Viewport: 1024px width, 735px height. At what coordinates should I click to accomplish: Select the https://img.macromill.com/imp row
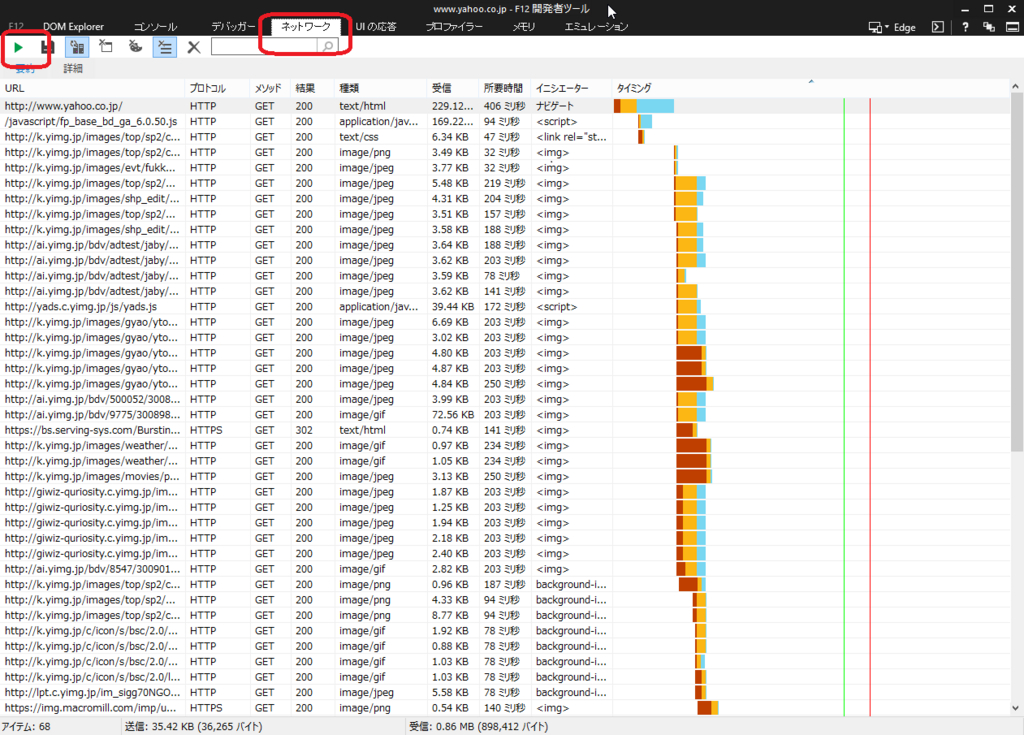pyautogui.click(x=504, y=708)
